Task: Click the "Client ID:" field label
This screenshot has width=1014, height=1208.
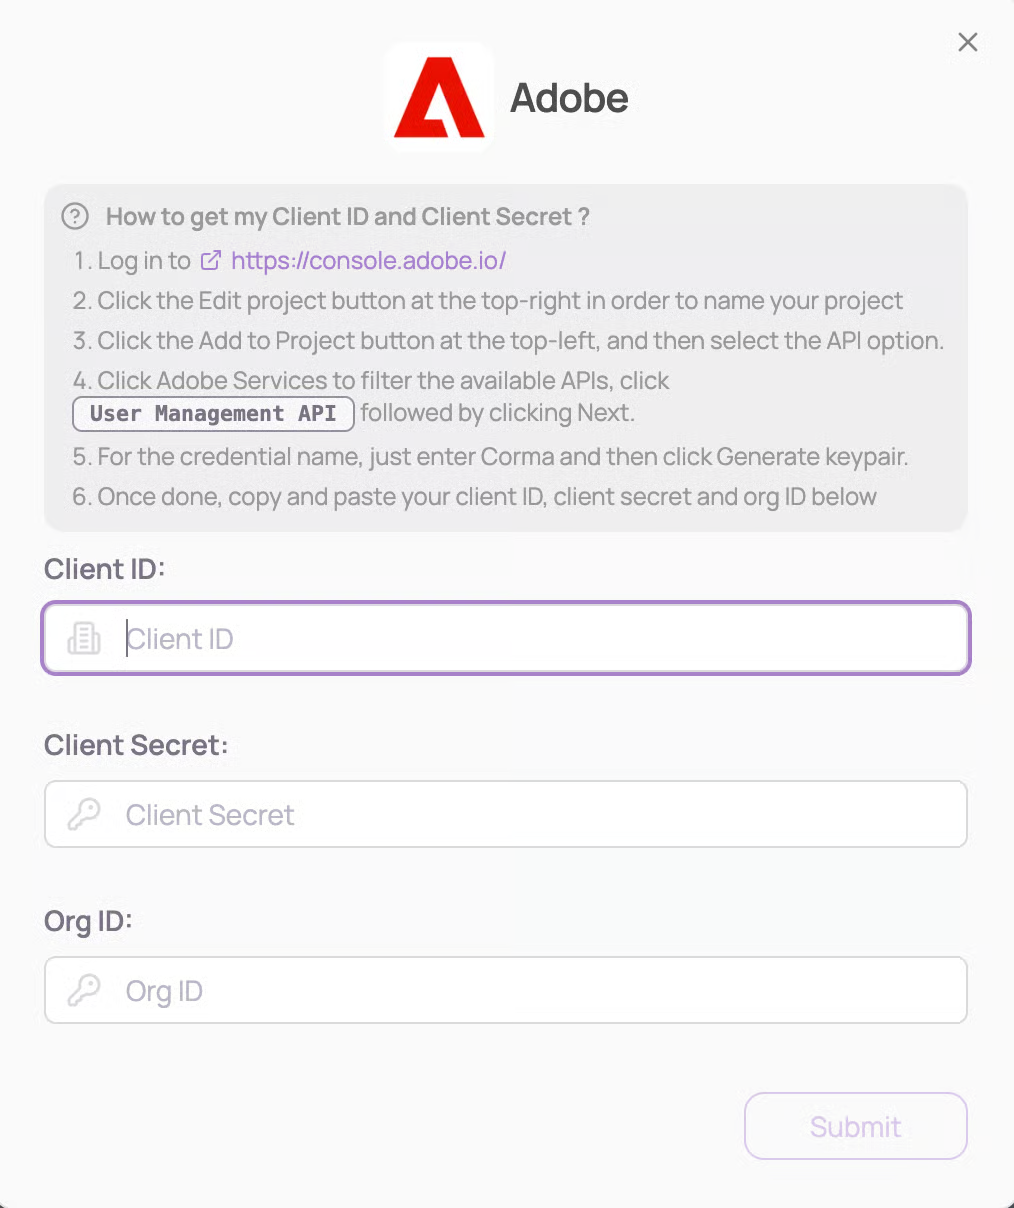Action: pyautogui.click(x=104, y=569)
